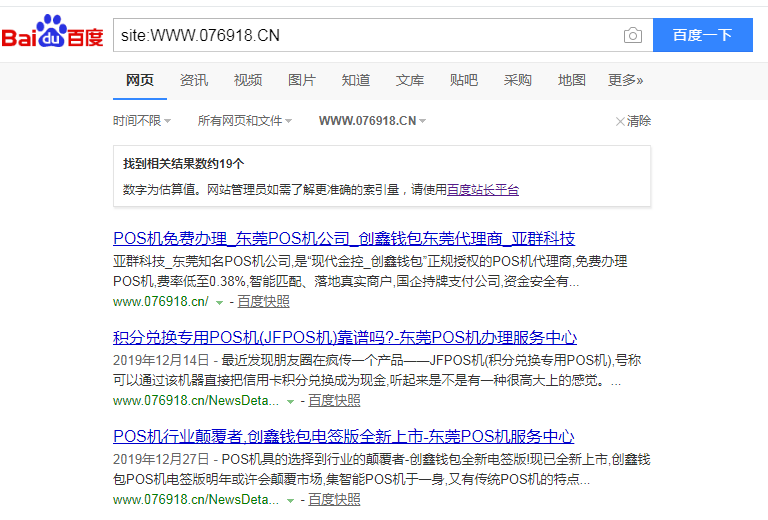The image size is (768, 520).
Task: Click the 百度一下 search button
Action: pos(703,35)
